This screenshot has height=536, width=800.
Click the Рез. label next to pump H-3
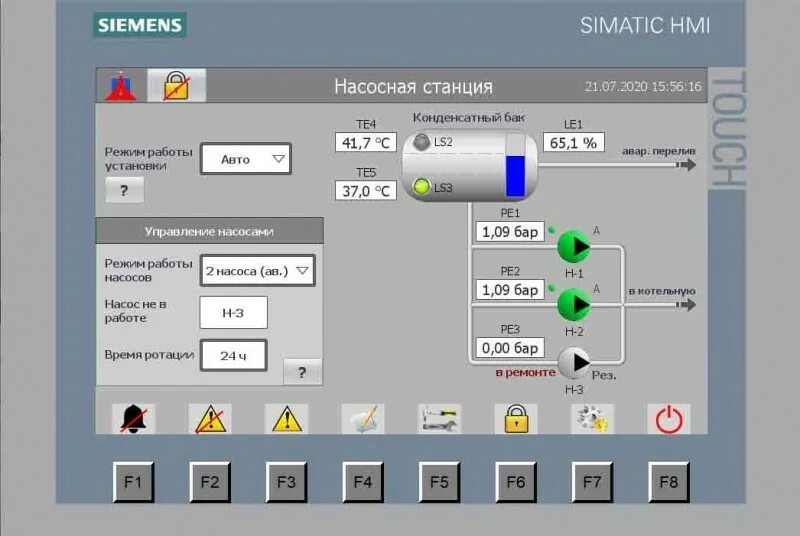pyautogui.click(x=604, y=375)
